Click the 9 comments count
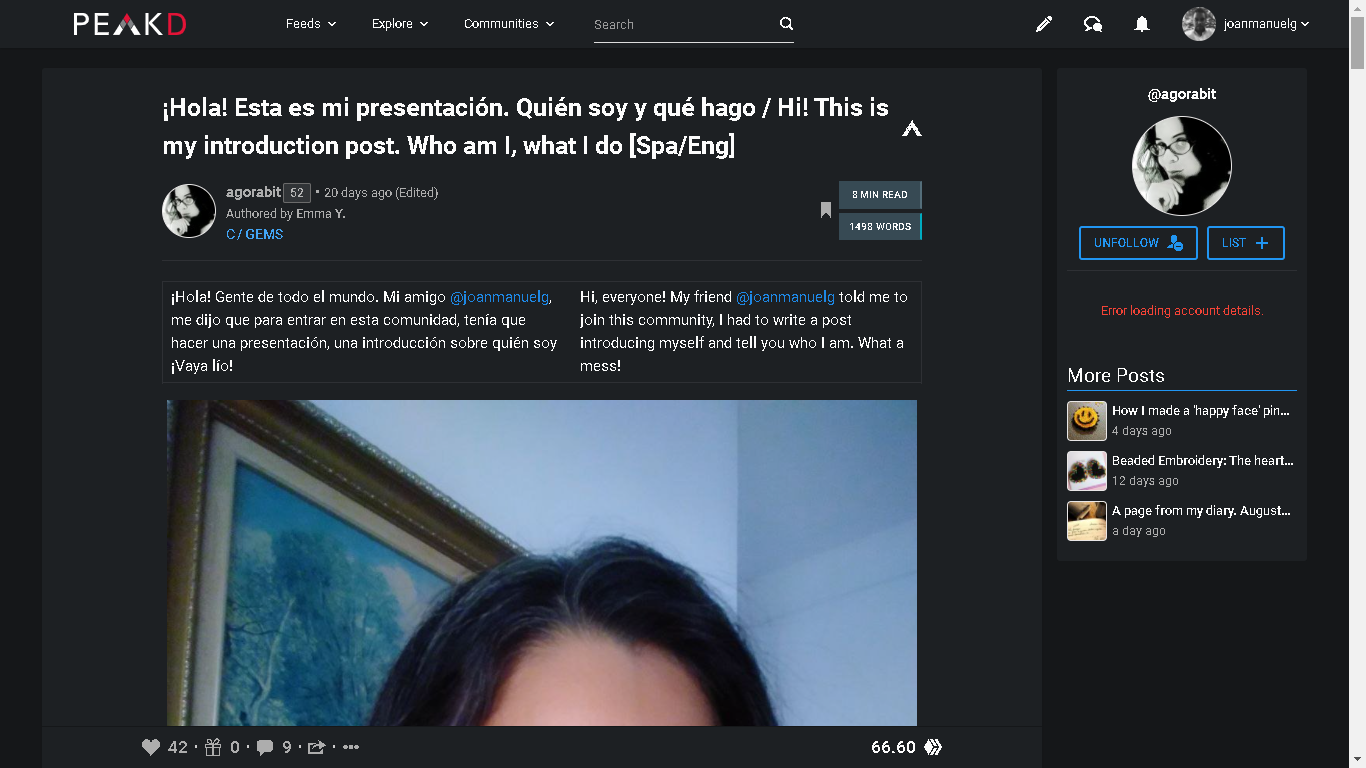This screenshot has height=768, width=1366. 287,747
